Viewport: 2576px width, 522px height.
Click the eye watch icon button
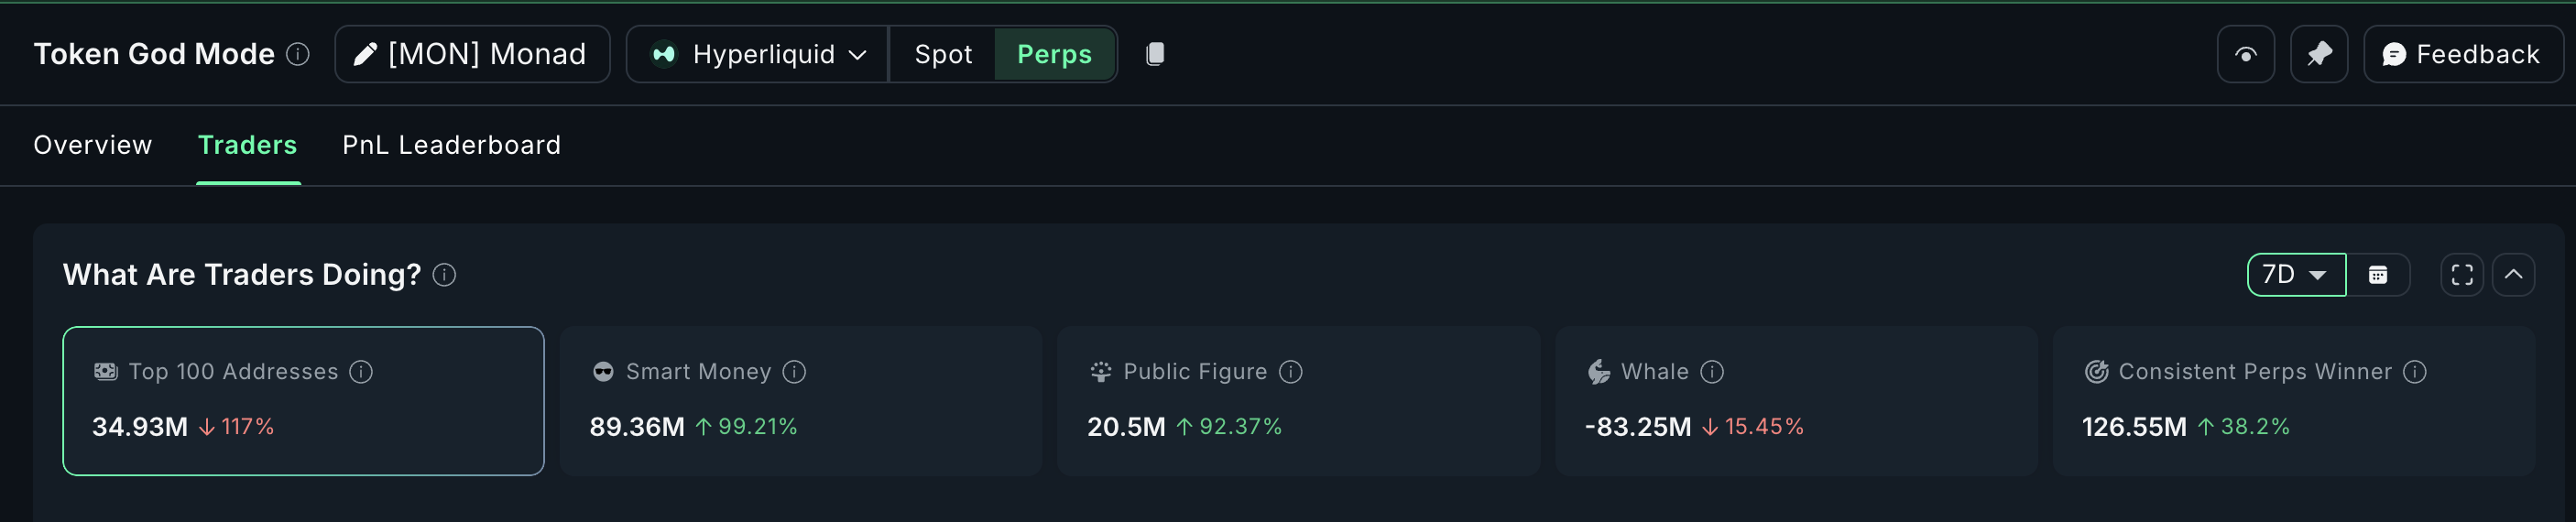click(x=2245, y=55)
